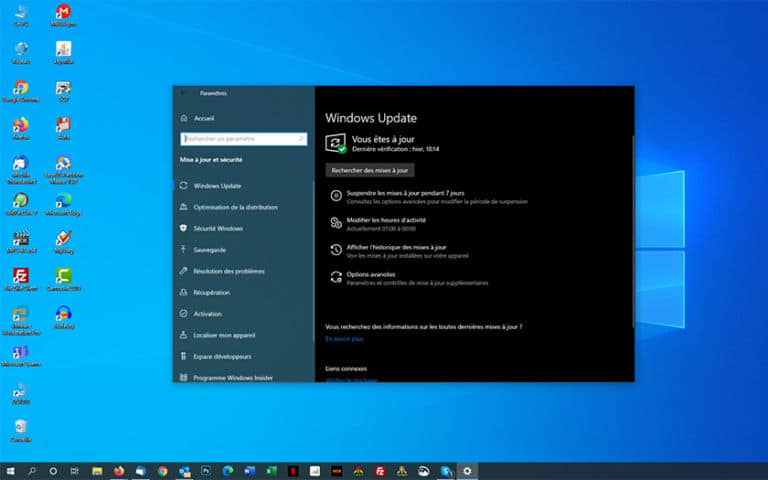Click the Récupération icon in sidebar
The image size is (768, 480).
coord(183,292)
